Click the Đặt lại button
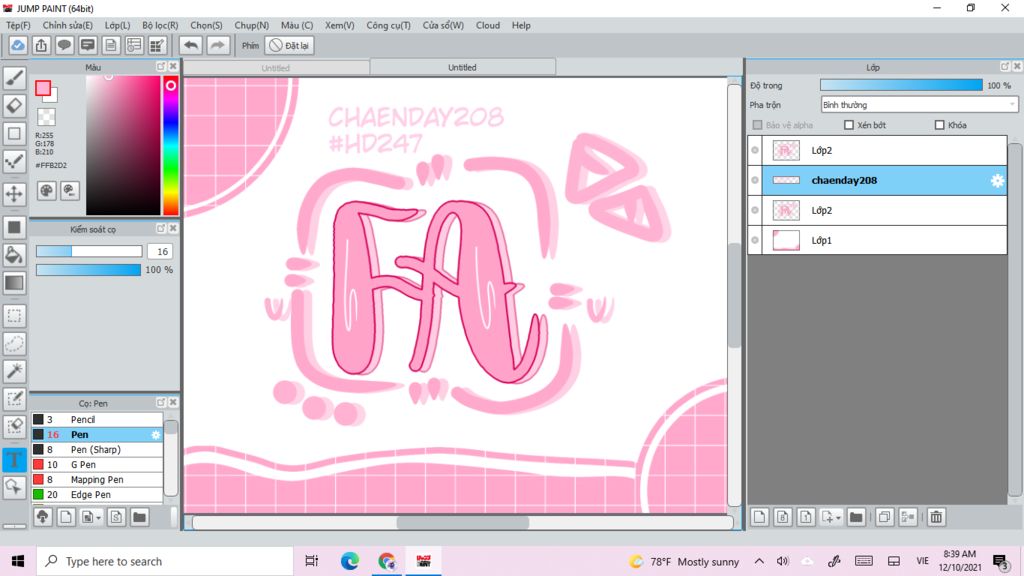 [290, 45]
